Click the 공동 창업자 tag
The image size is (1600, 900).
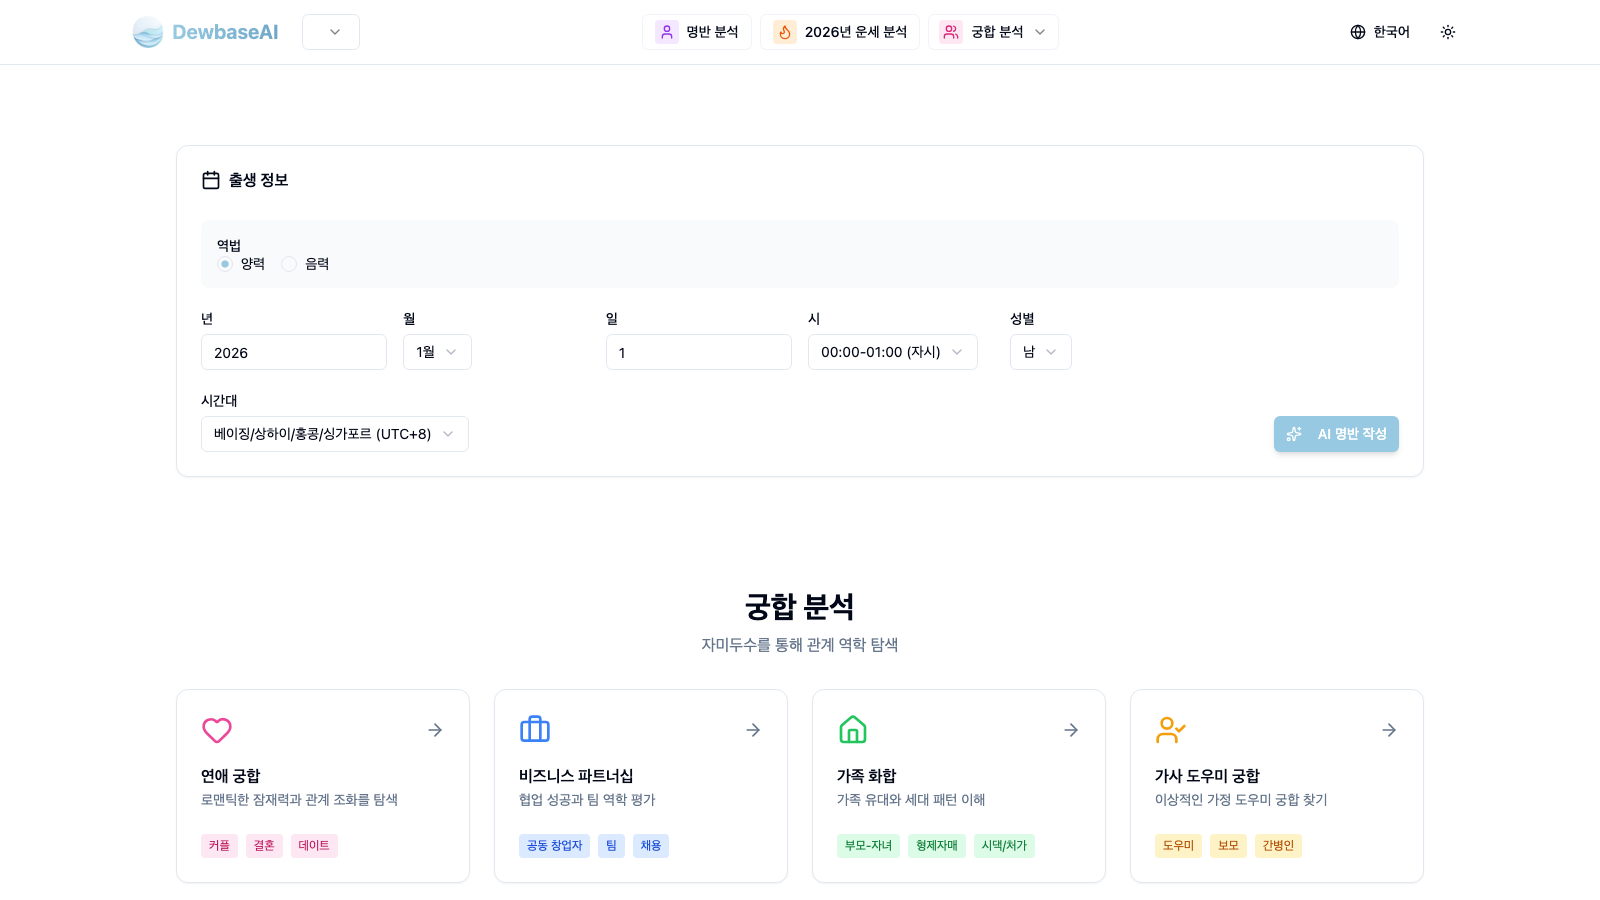click(x=555, y=846)
